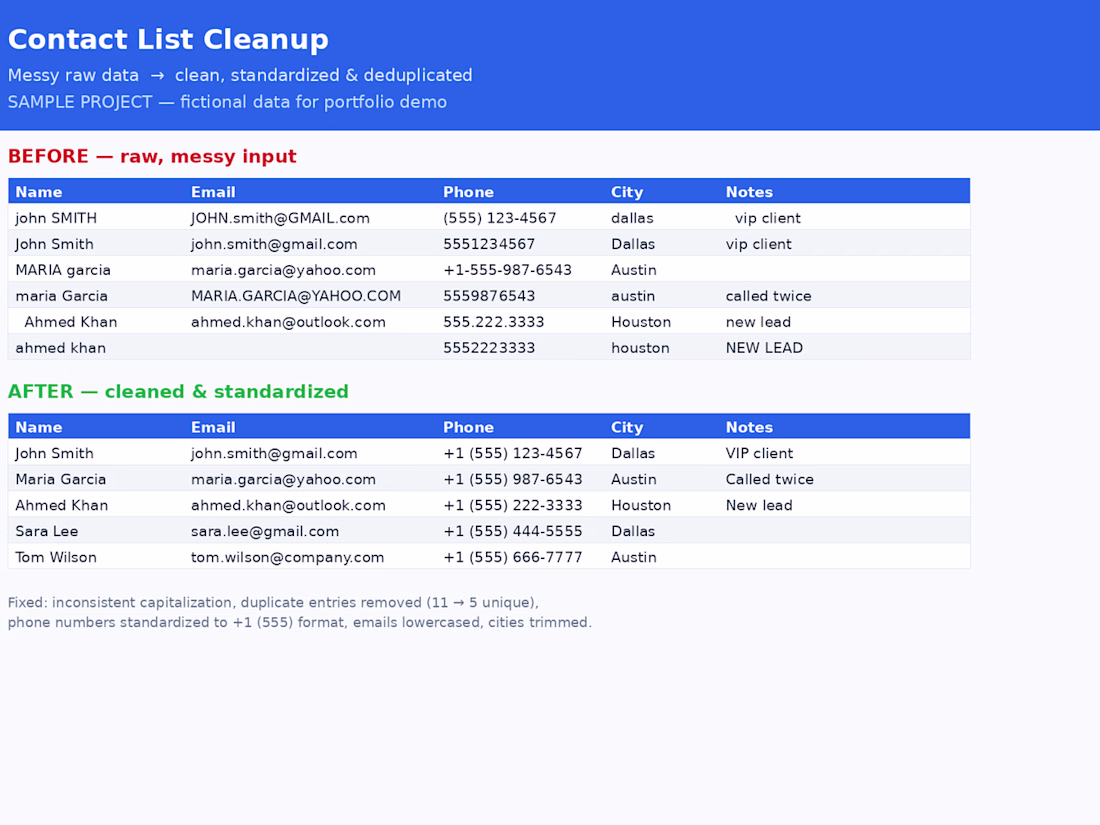1100x825 pixels.
Task: Select the "sara.lee@gmail.com" email cell
Action: [265, 530]
